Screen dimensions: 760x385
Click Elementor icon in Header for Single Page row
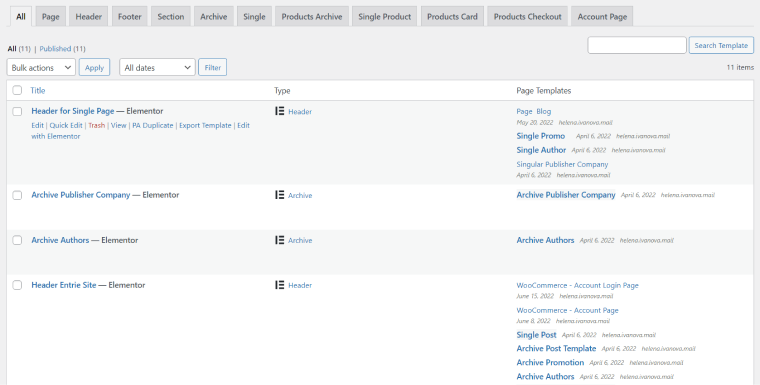(x=280, y=111)
